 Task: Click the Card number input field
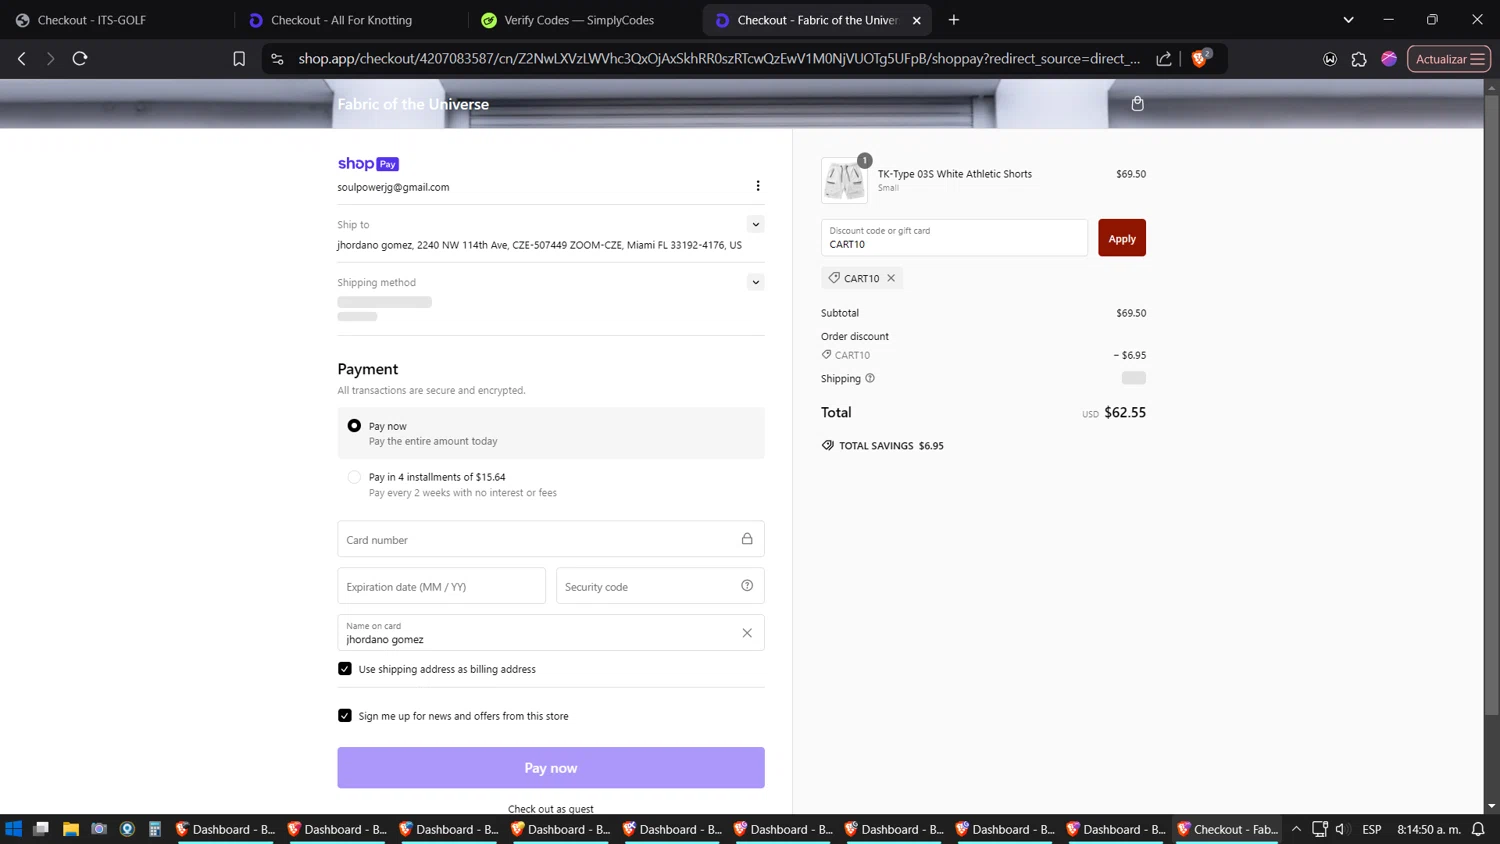point(551,539)
